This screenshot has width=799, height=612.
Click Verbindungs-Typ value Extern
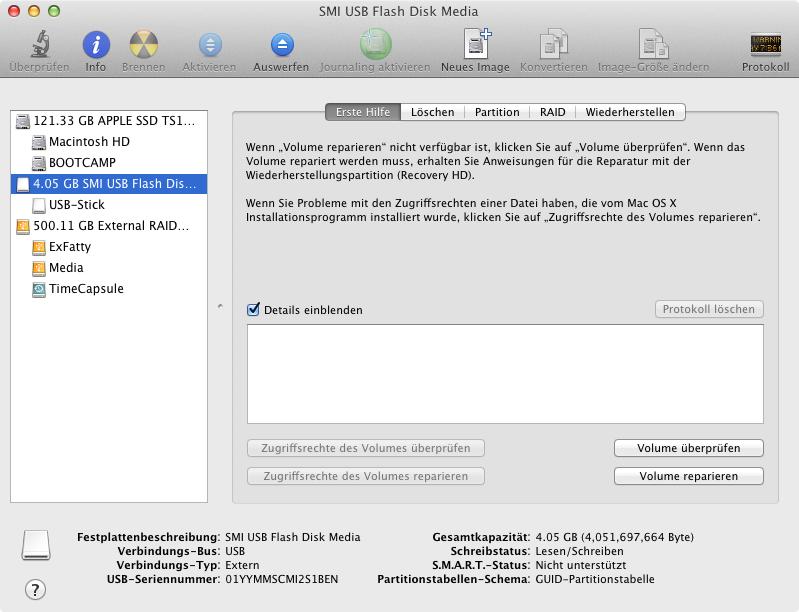click(242, 565)
